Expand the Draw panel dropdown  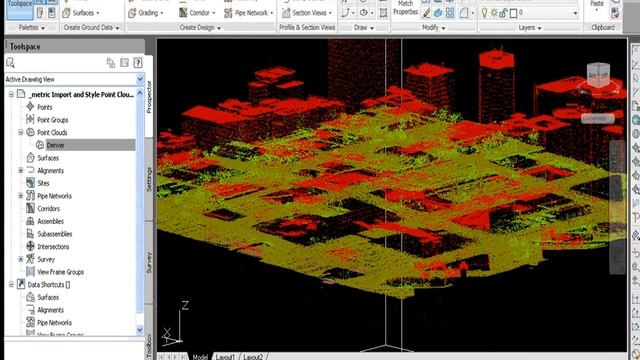[364, 27]
